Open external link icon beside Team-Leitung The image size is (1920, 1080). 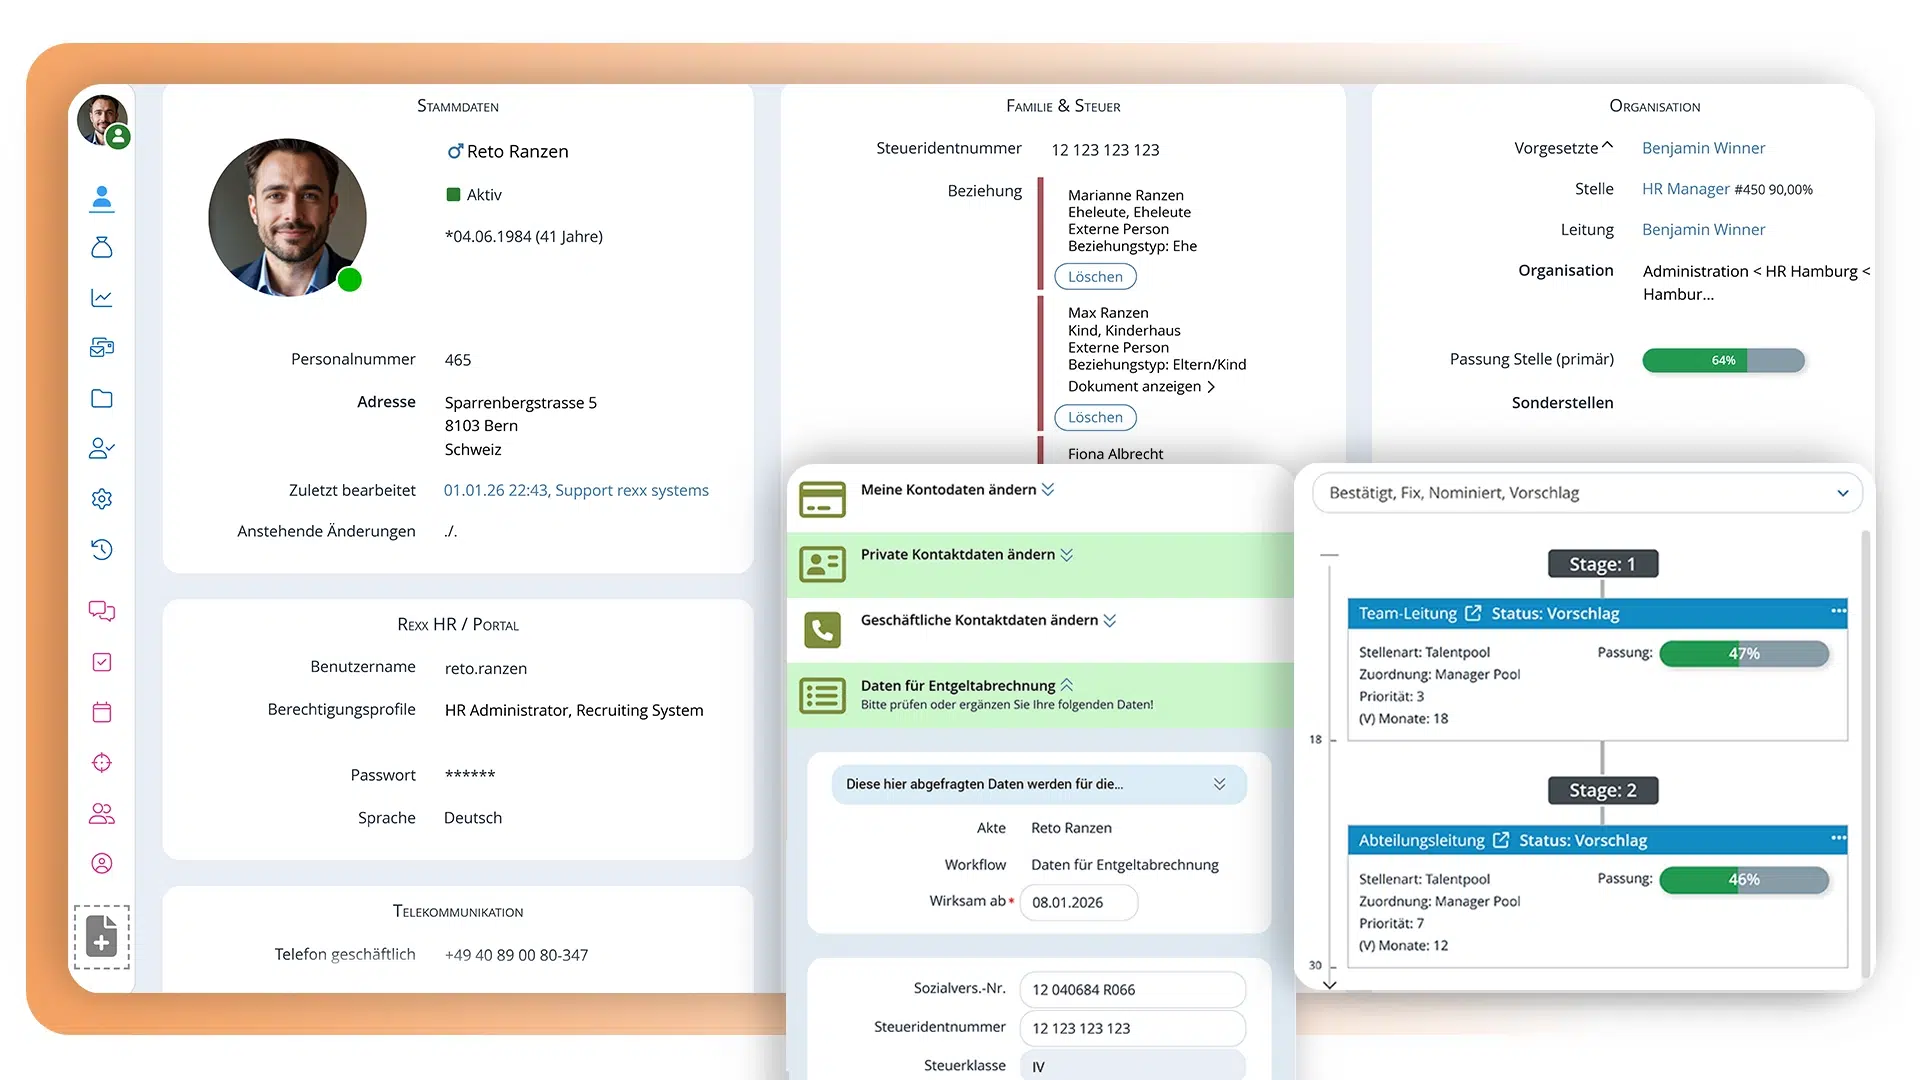pos(1473,613)
